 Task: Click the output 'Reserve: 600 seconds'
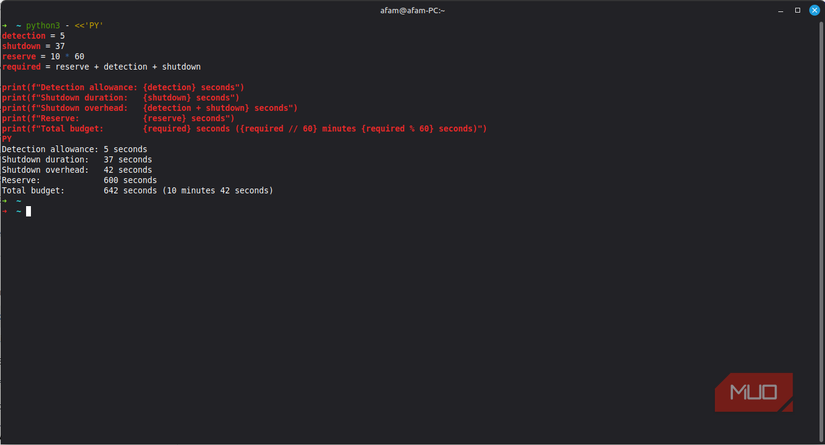click(79, 180)
